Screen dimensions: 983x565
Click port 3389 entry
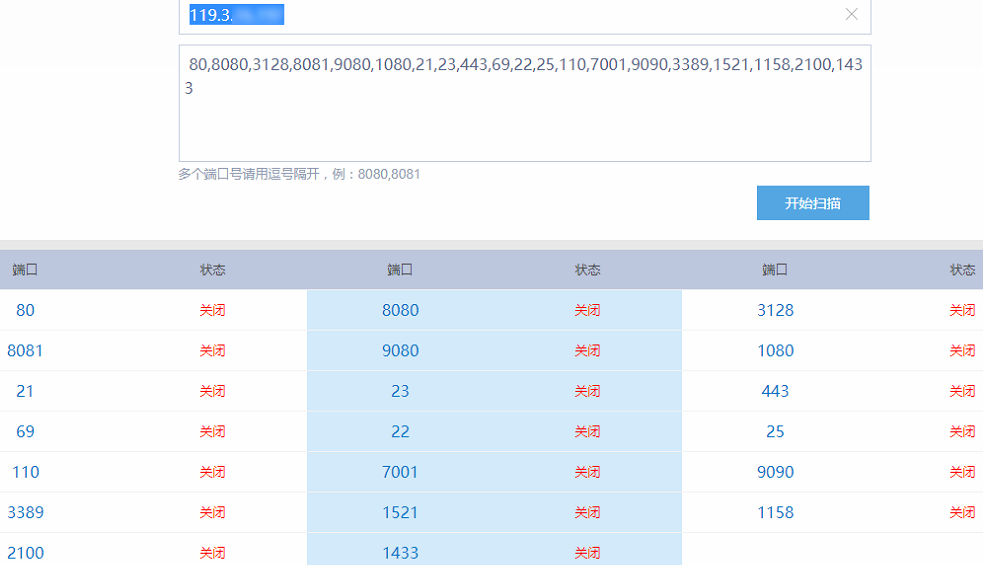[x=25, y=512]
